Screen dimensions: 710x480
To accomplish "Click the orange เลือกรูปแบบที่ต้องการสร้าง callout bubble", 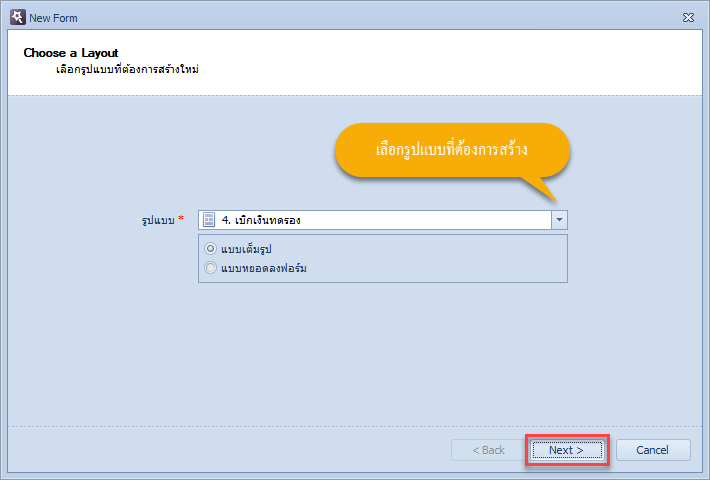I will click(452, 150).
